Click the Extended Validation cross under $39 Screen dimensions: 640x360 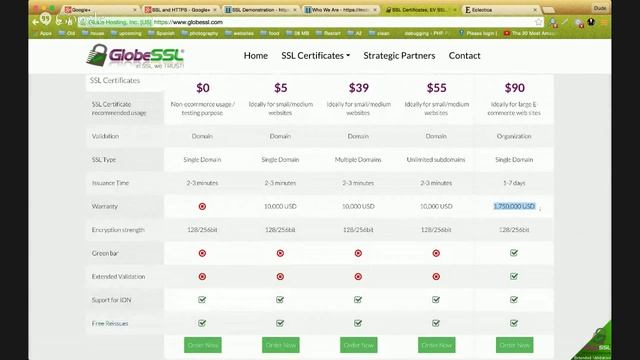tap(358, 277)
